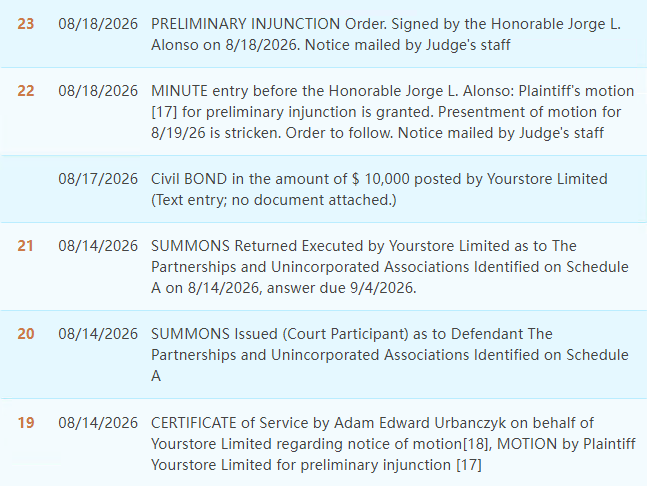Click the 08/17/2026 Civil BOND date

[x=98, y=179]
